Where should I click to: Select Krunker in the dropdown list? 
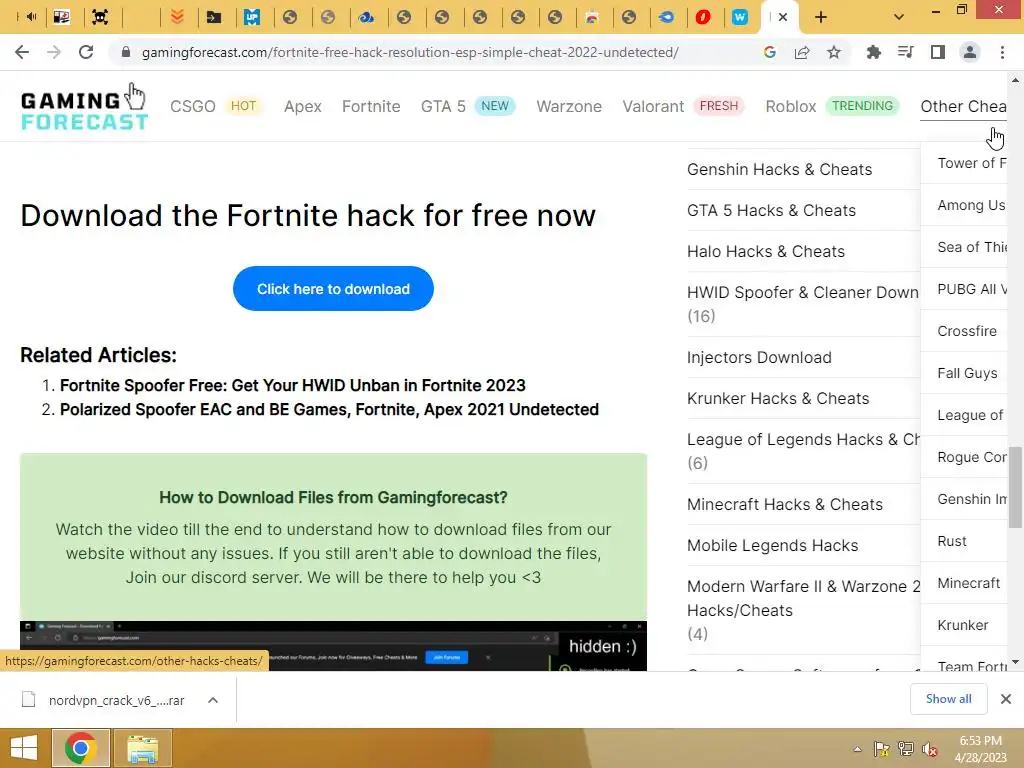pos(963,625)
